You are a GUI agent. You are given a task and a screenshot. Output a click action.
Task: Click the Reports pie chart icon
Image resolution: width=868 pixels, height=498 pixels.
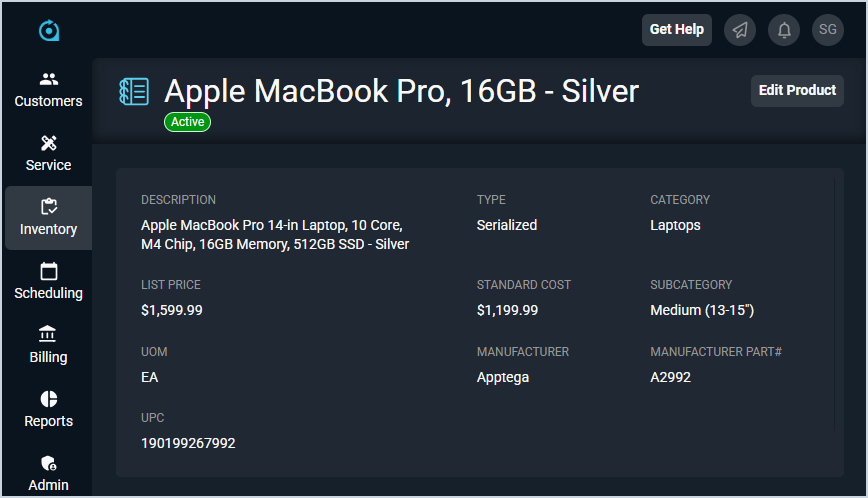click(x=48, y=399)
